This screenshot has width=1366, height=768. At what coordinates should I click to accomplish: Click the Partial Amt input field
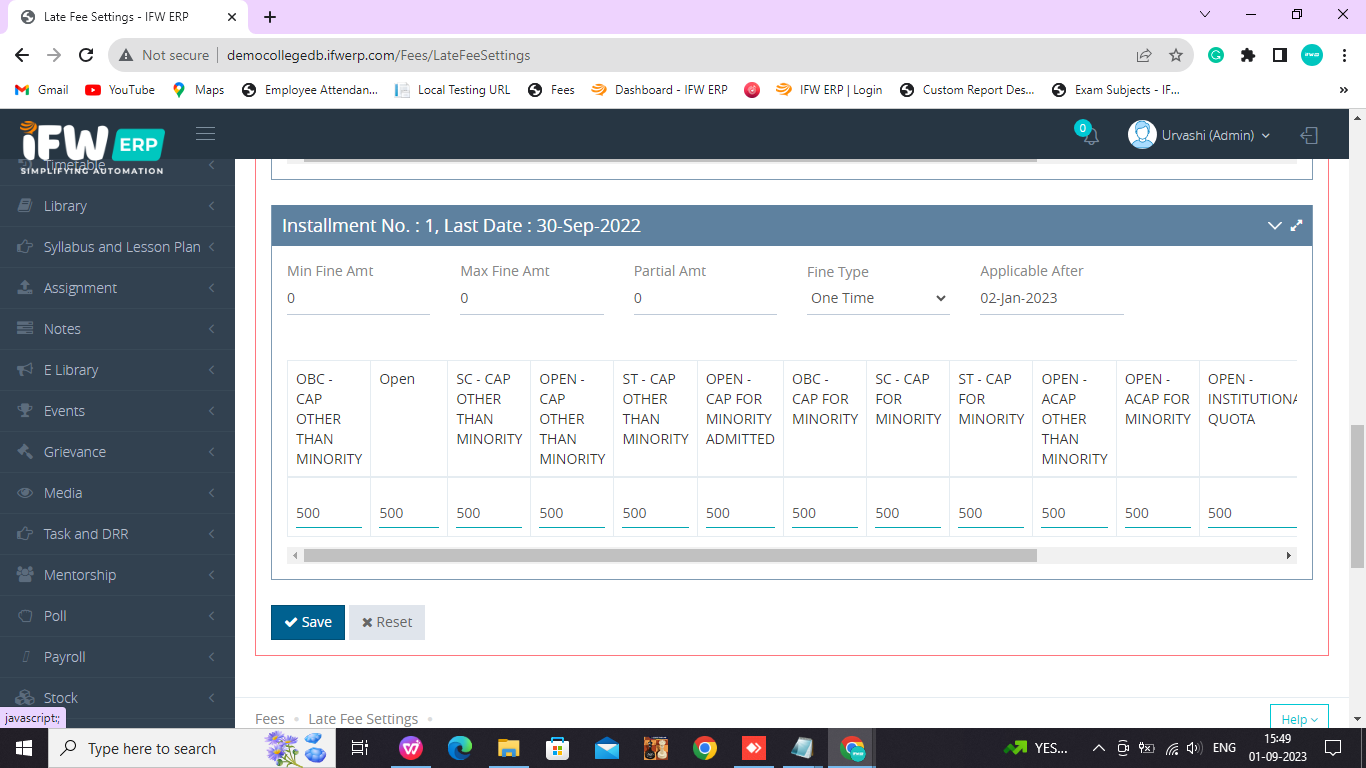click(x=705, y=298)
